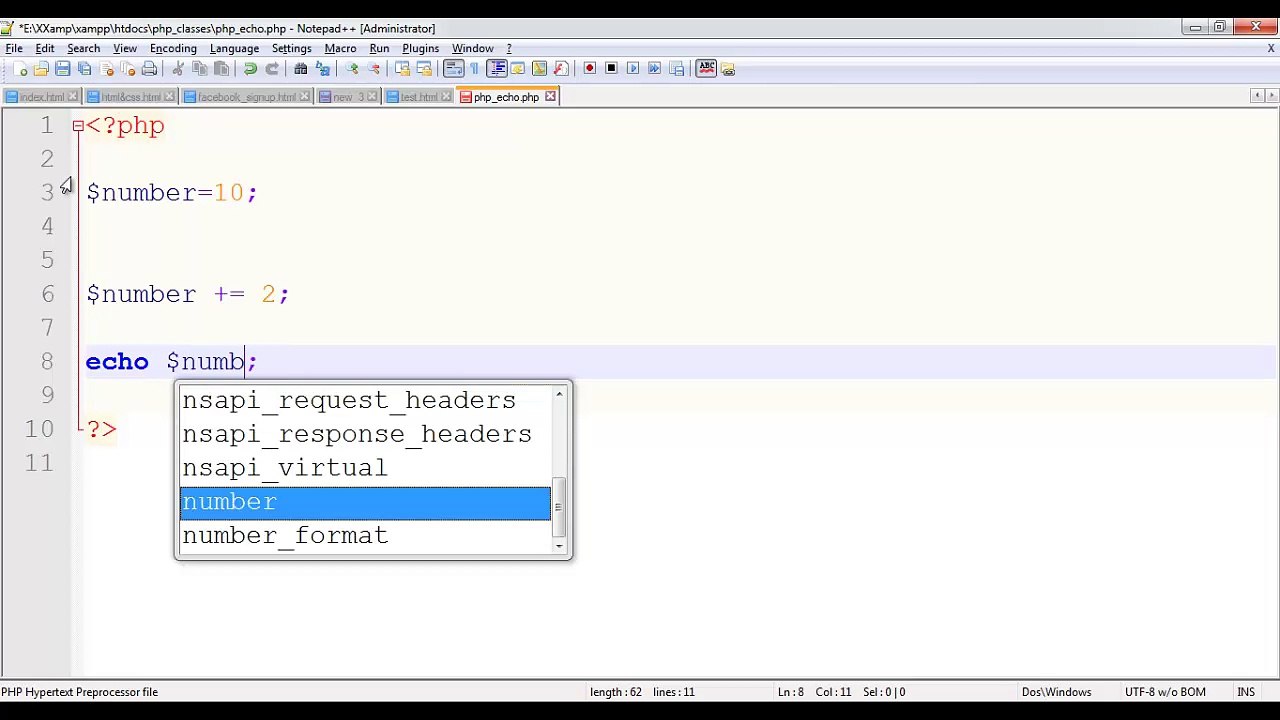Undo the last edit via toolbar

tap(250, 69)
